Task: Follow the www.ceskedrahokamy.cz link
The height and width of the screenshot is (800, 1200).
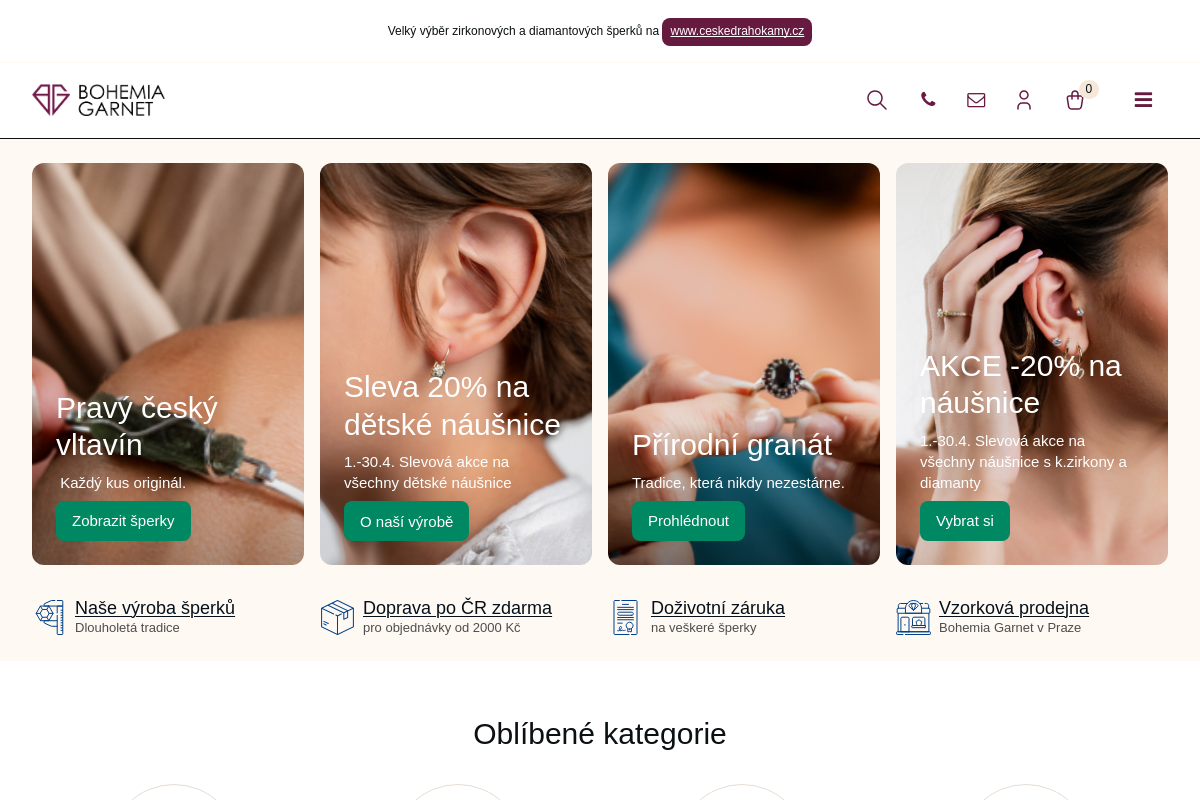Action: [x=737, y=31]
